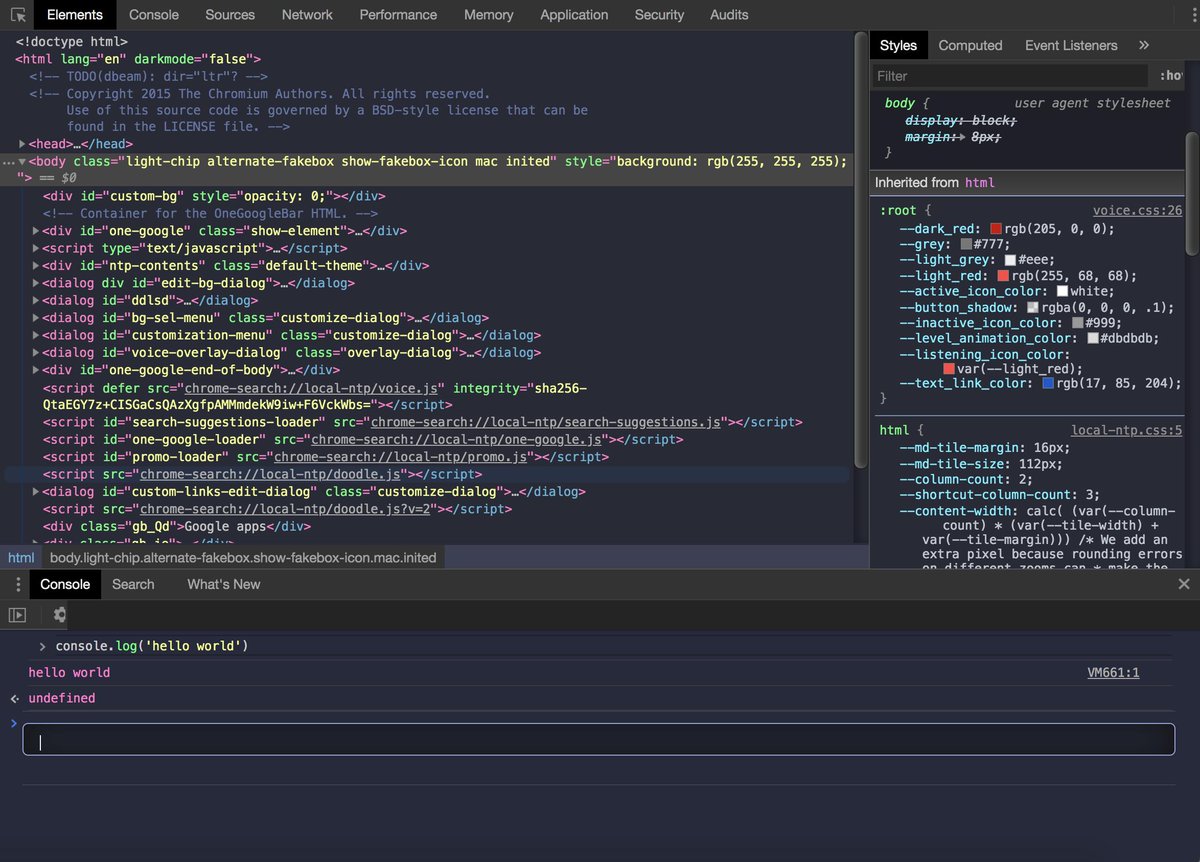
Task: Open the What's New drawer tab
Action: (x=223, y=584)
